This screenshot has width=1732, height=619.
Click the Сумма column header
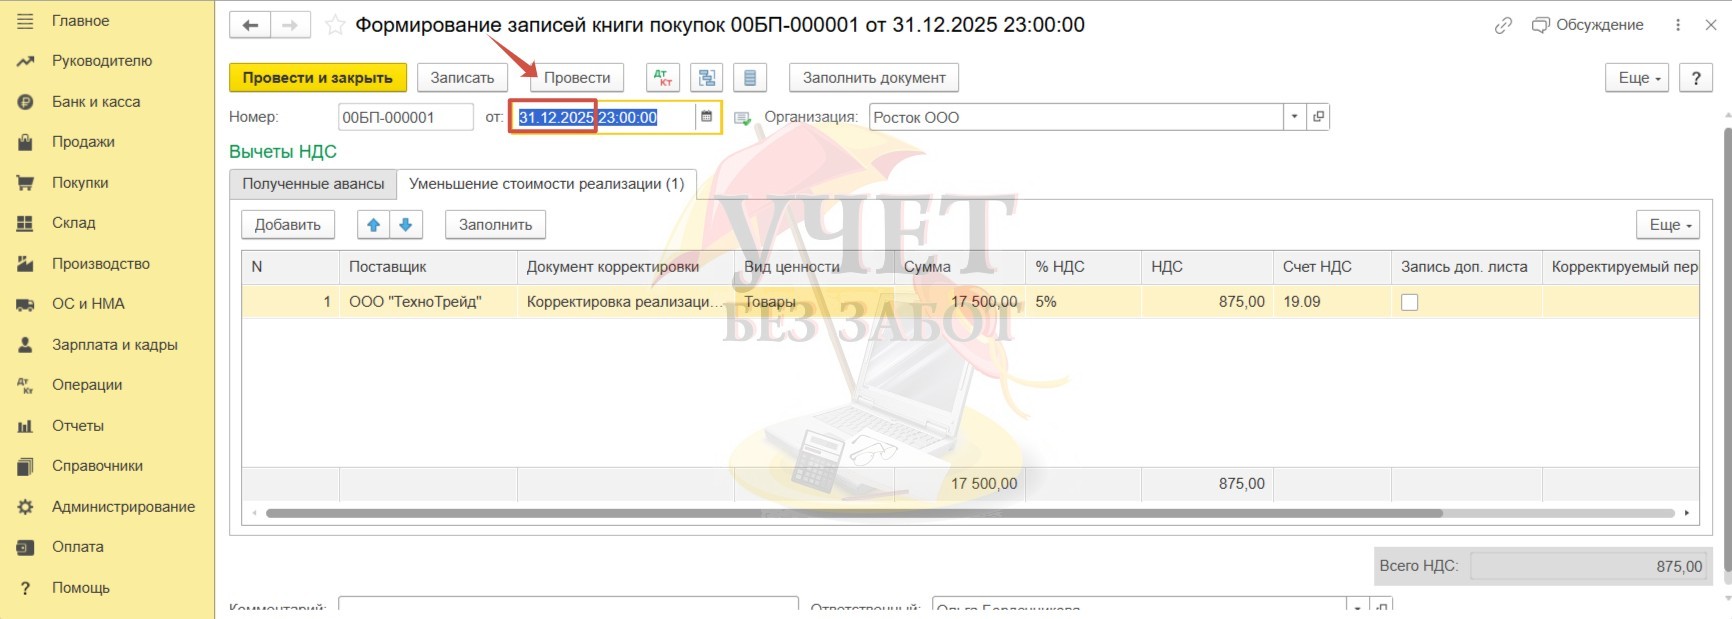coord(960,267)
